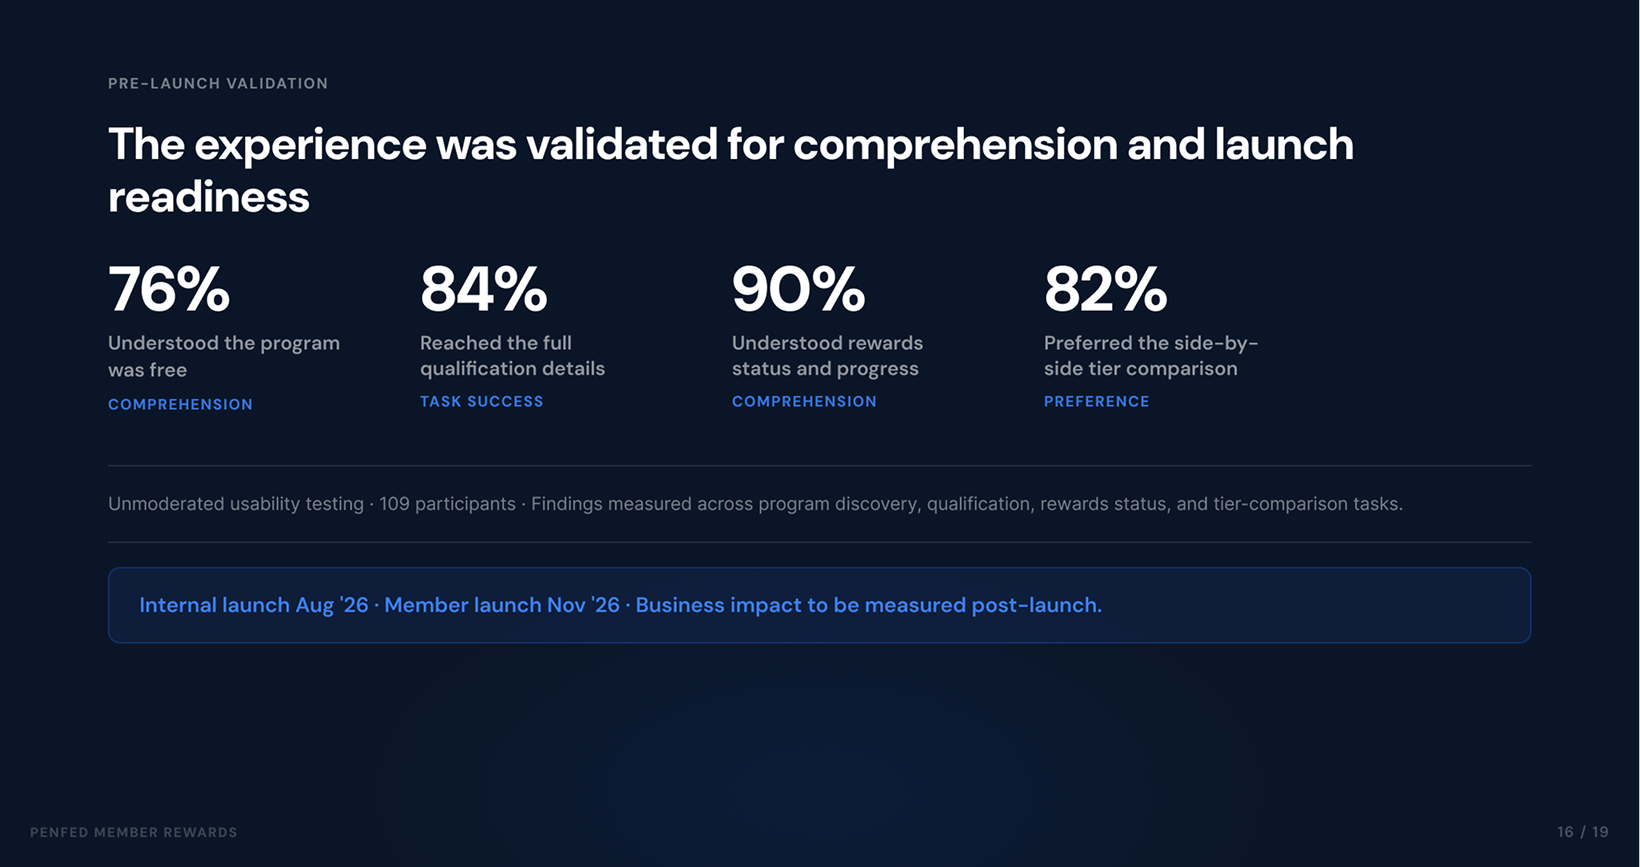Click 'Understood rewards status and progress' text

827,355
